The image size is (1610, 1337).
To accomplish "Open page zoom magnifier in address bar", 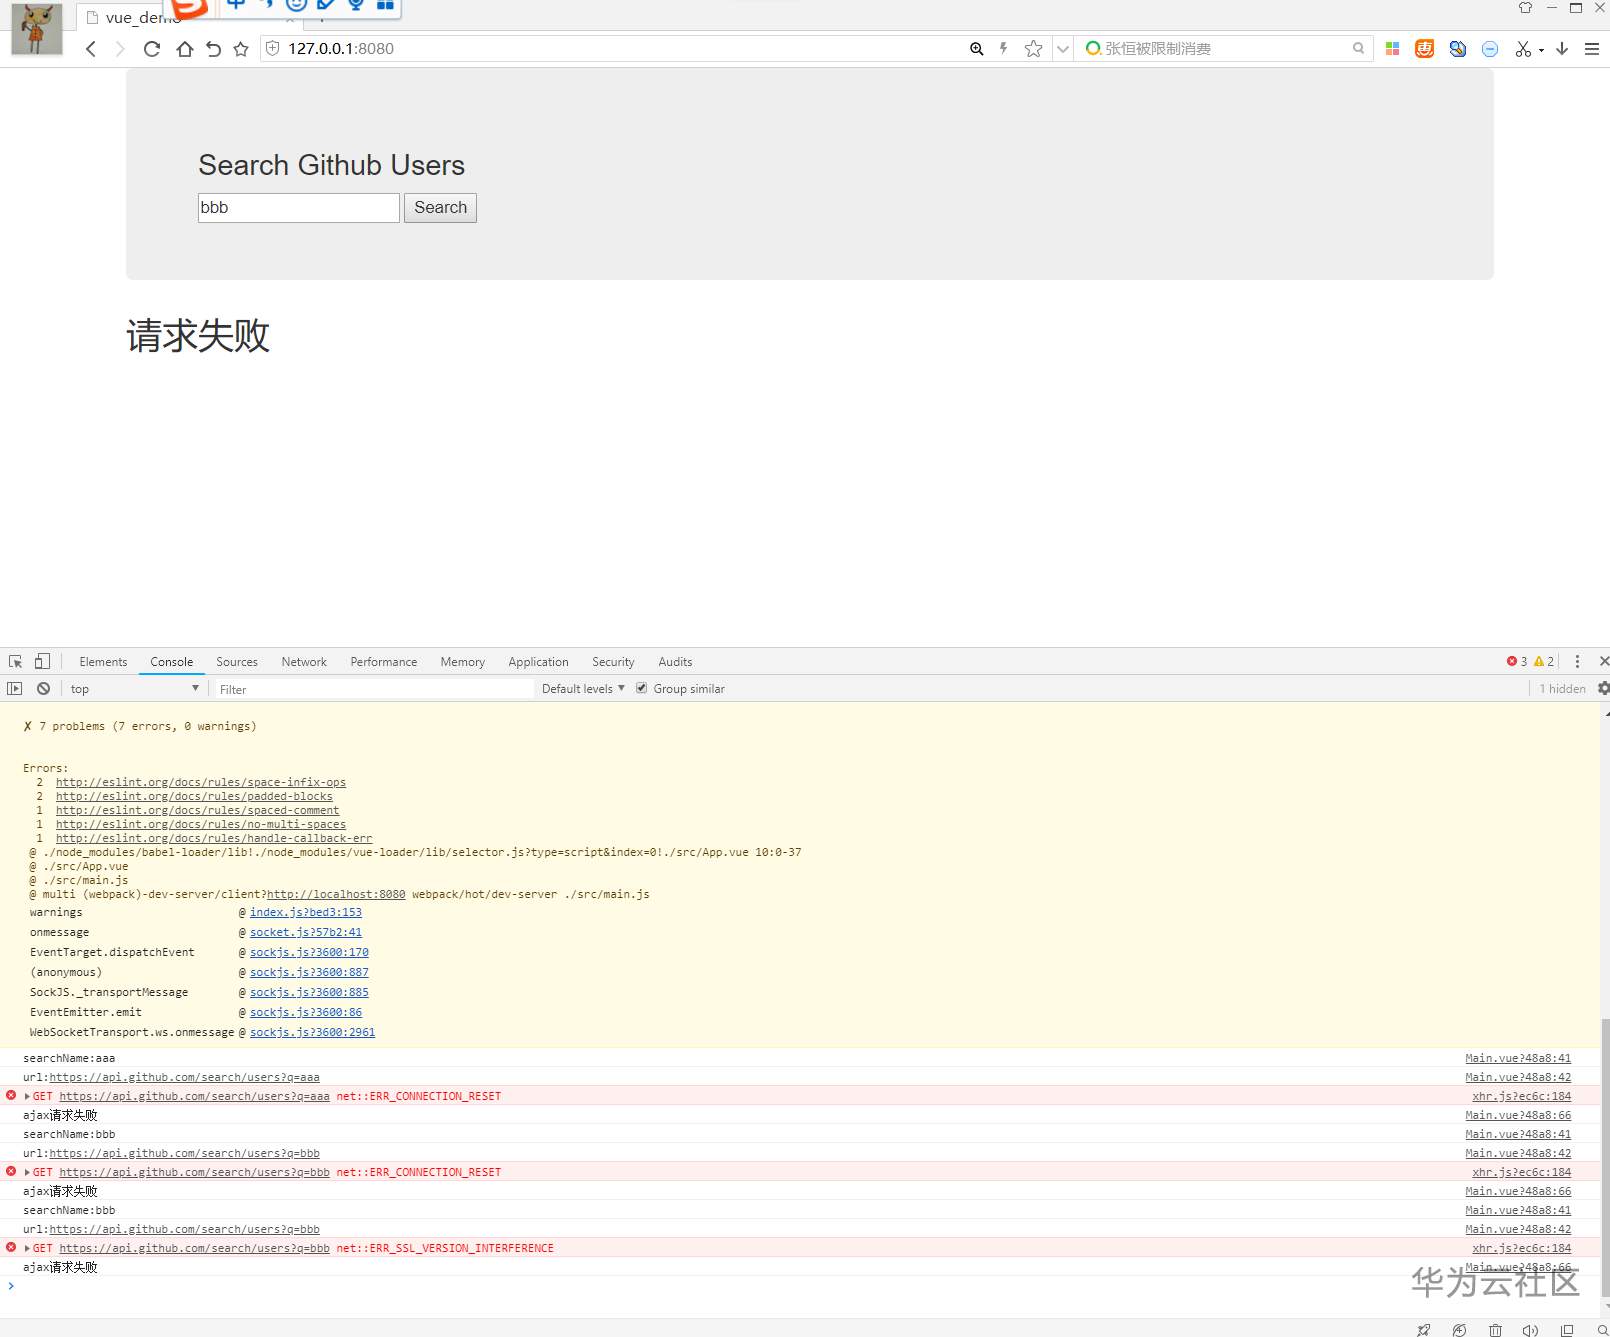I will click(x=977, y=48).
